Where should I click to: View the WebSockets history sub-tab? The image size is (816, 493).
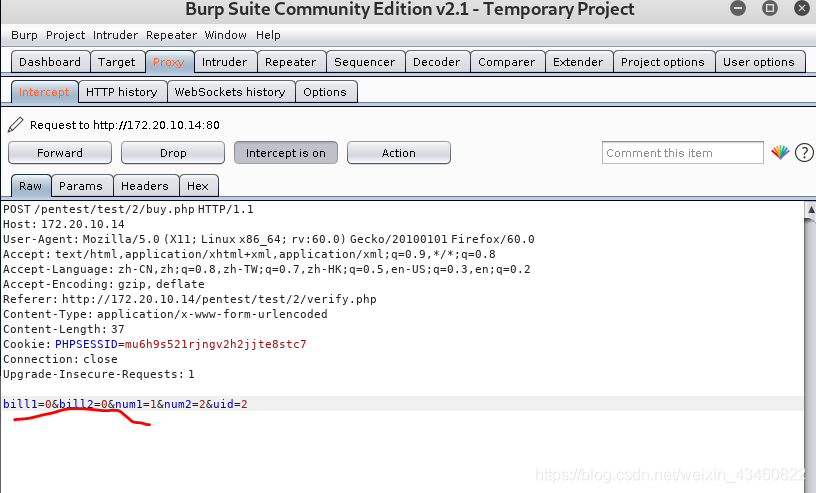tap(230, 92)
